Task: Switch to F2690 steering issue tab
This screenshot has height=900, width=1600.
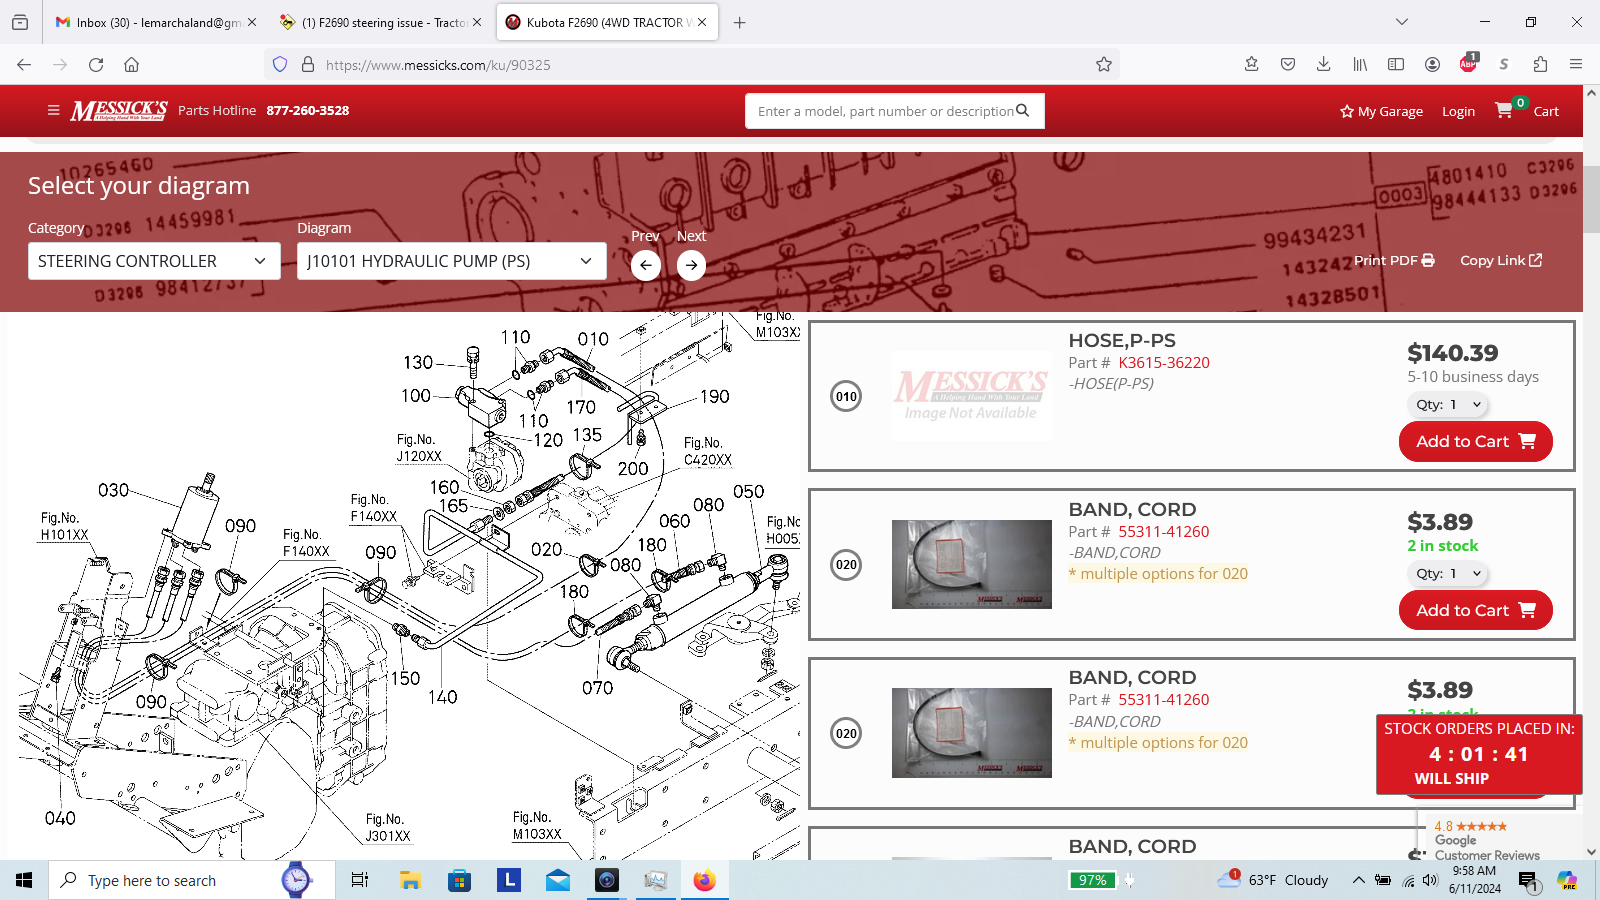Action: coord(382,22)
